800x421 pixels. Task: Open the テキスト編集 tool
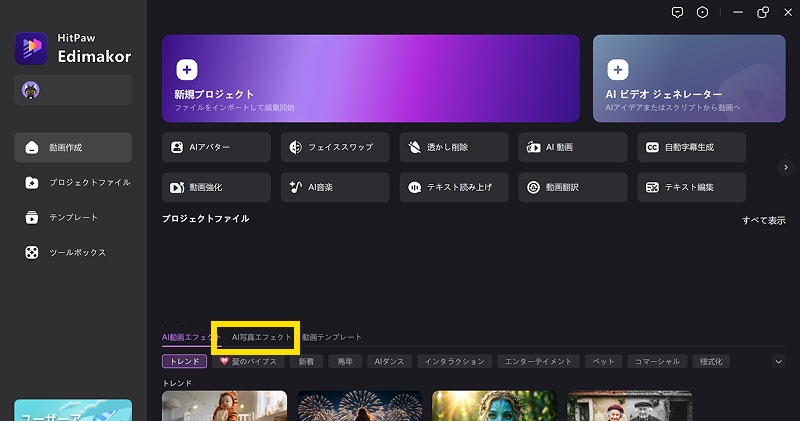point(692,187)
